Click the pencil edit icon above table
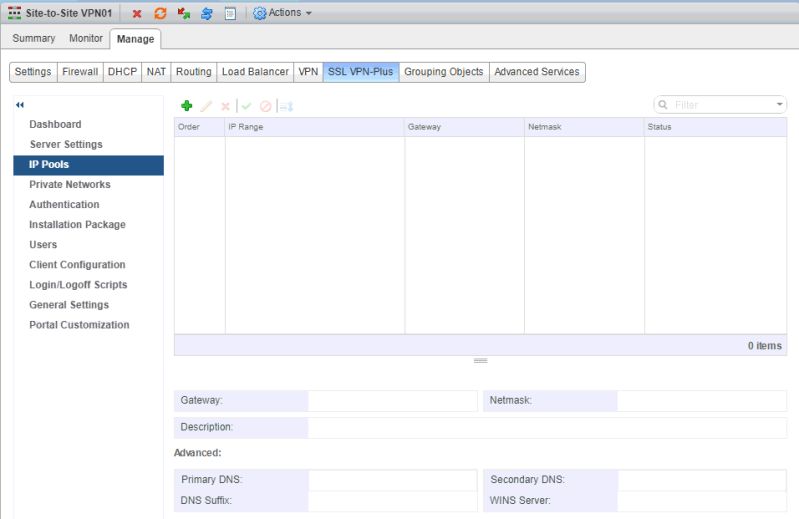 tap(207, 106)
